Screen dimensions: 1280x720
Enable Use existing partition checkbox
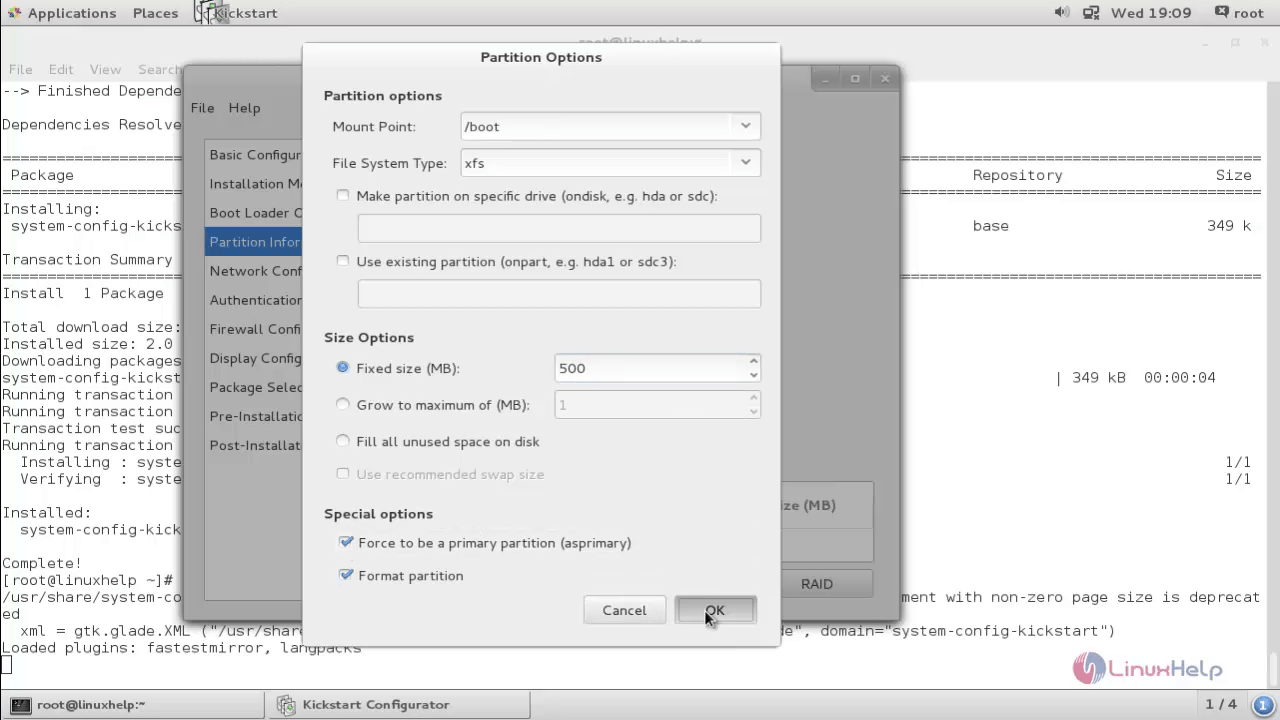pyautogui.click(x=343, y=261)
